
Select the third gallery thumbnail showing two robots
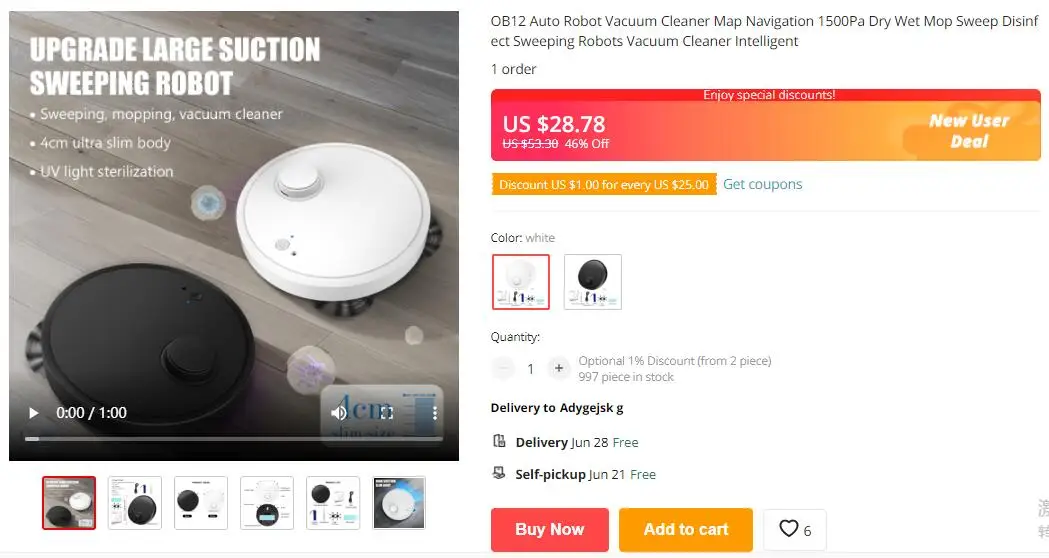tap(201, 502)
